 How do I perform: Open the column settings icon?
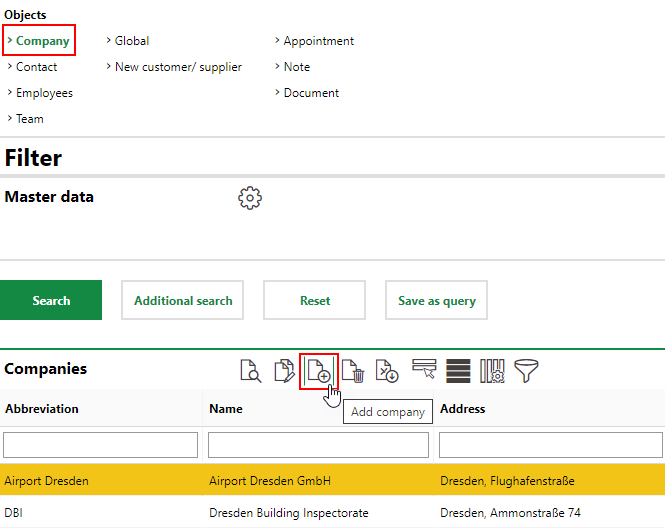(492, 371)
